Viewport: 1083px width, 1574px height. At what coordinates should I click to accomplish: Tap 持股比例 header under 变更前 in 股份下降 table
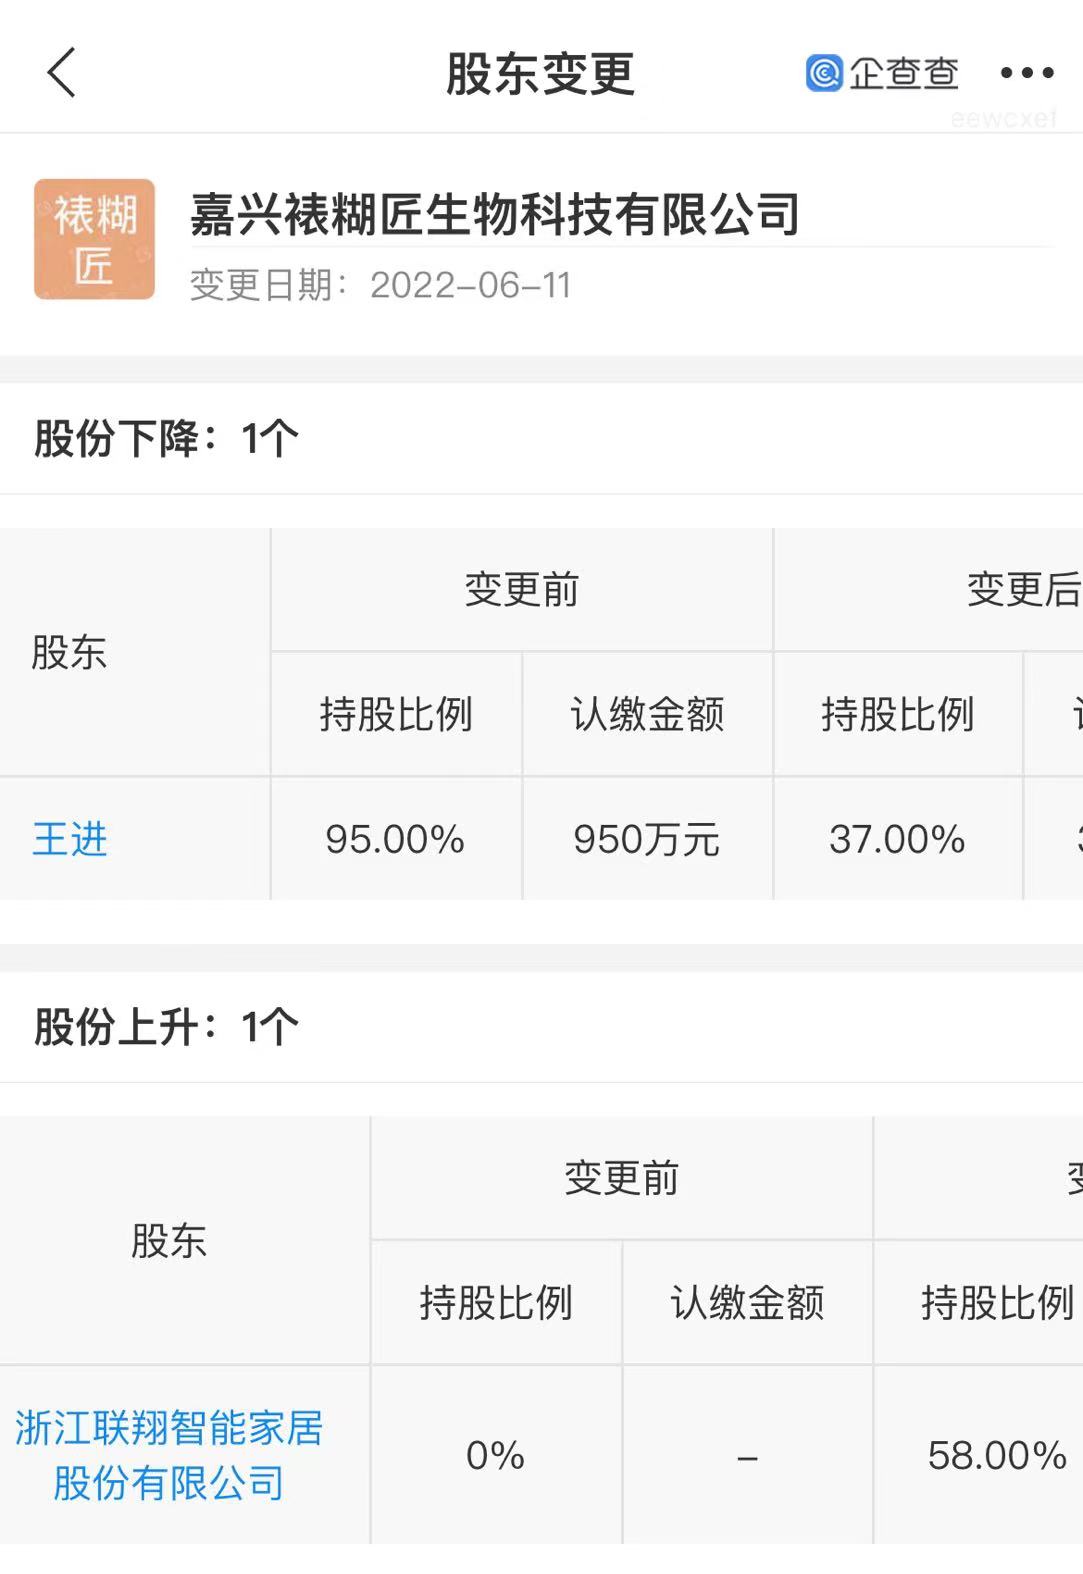pos(396,715)
